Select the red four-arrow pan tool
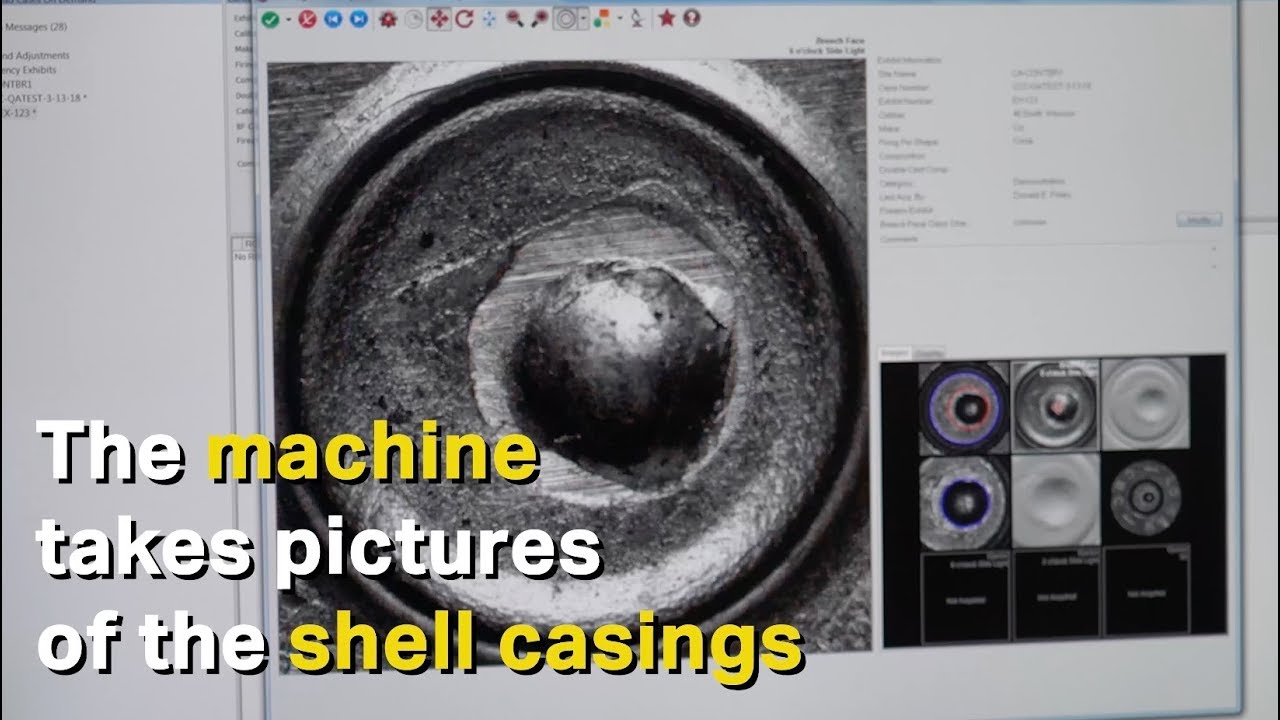1280x720 pixels. coord(438,19)
